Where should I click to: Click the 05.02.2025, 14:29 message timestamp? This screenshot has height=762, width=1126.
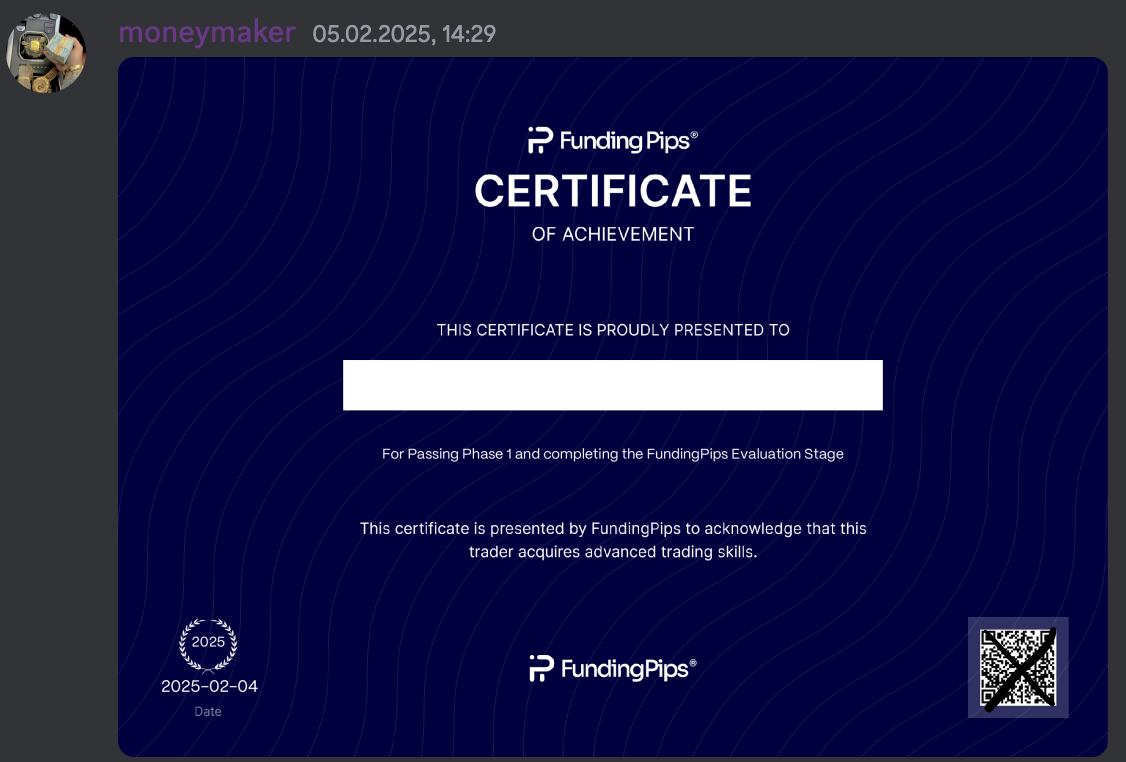[x=404, y=34]
